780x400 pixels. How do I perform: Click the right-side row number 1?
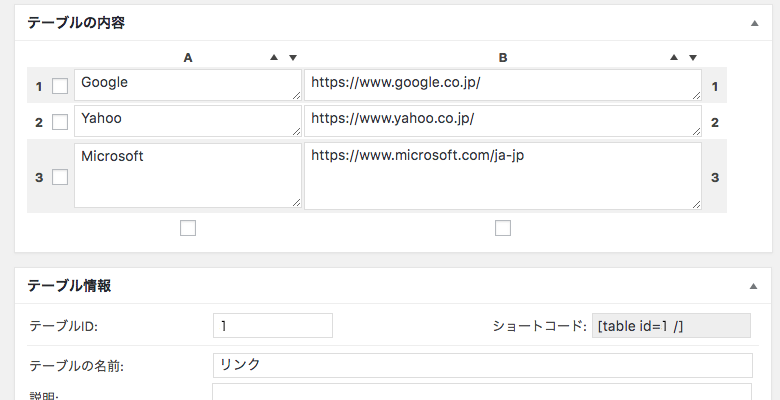tap(715, 87)
